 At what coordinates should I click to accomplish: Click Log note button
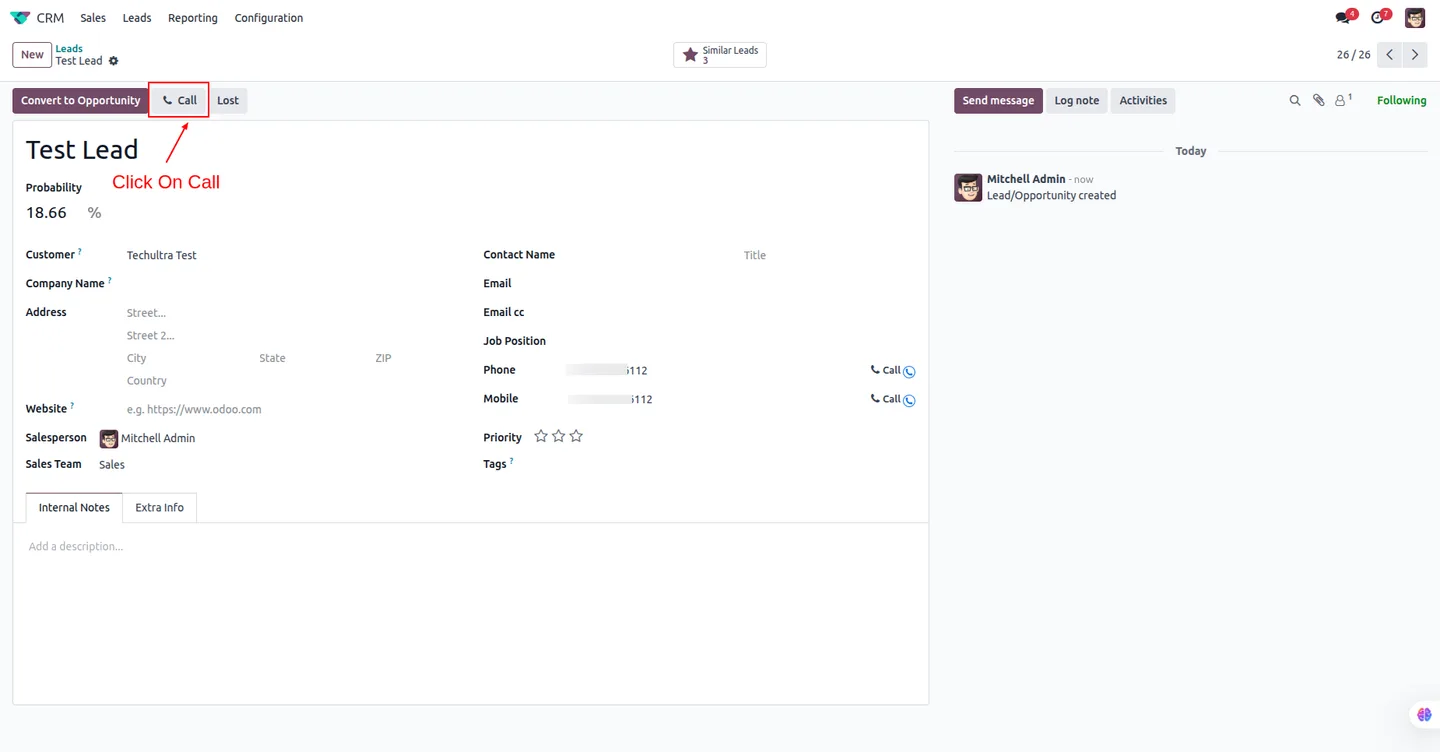tap(1077, 100)
